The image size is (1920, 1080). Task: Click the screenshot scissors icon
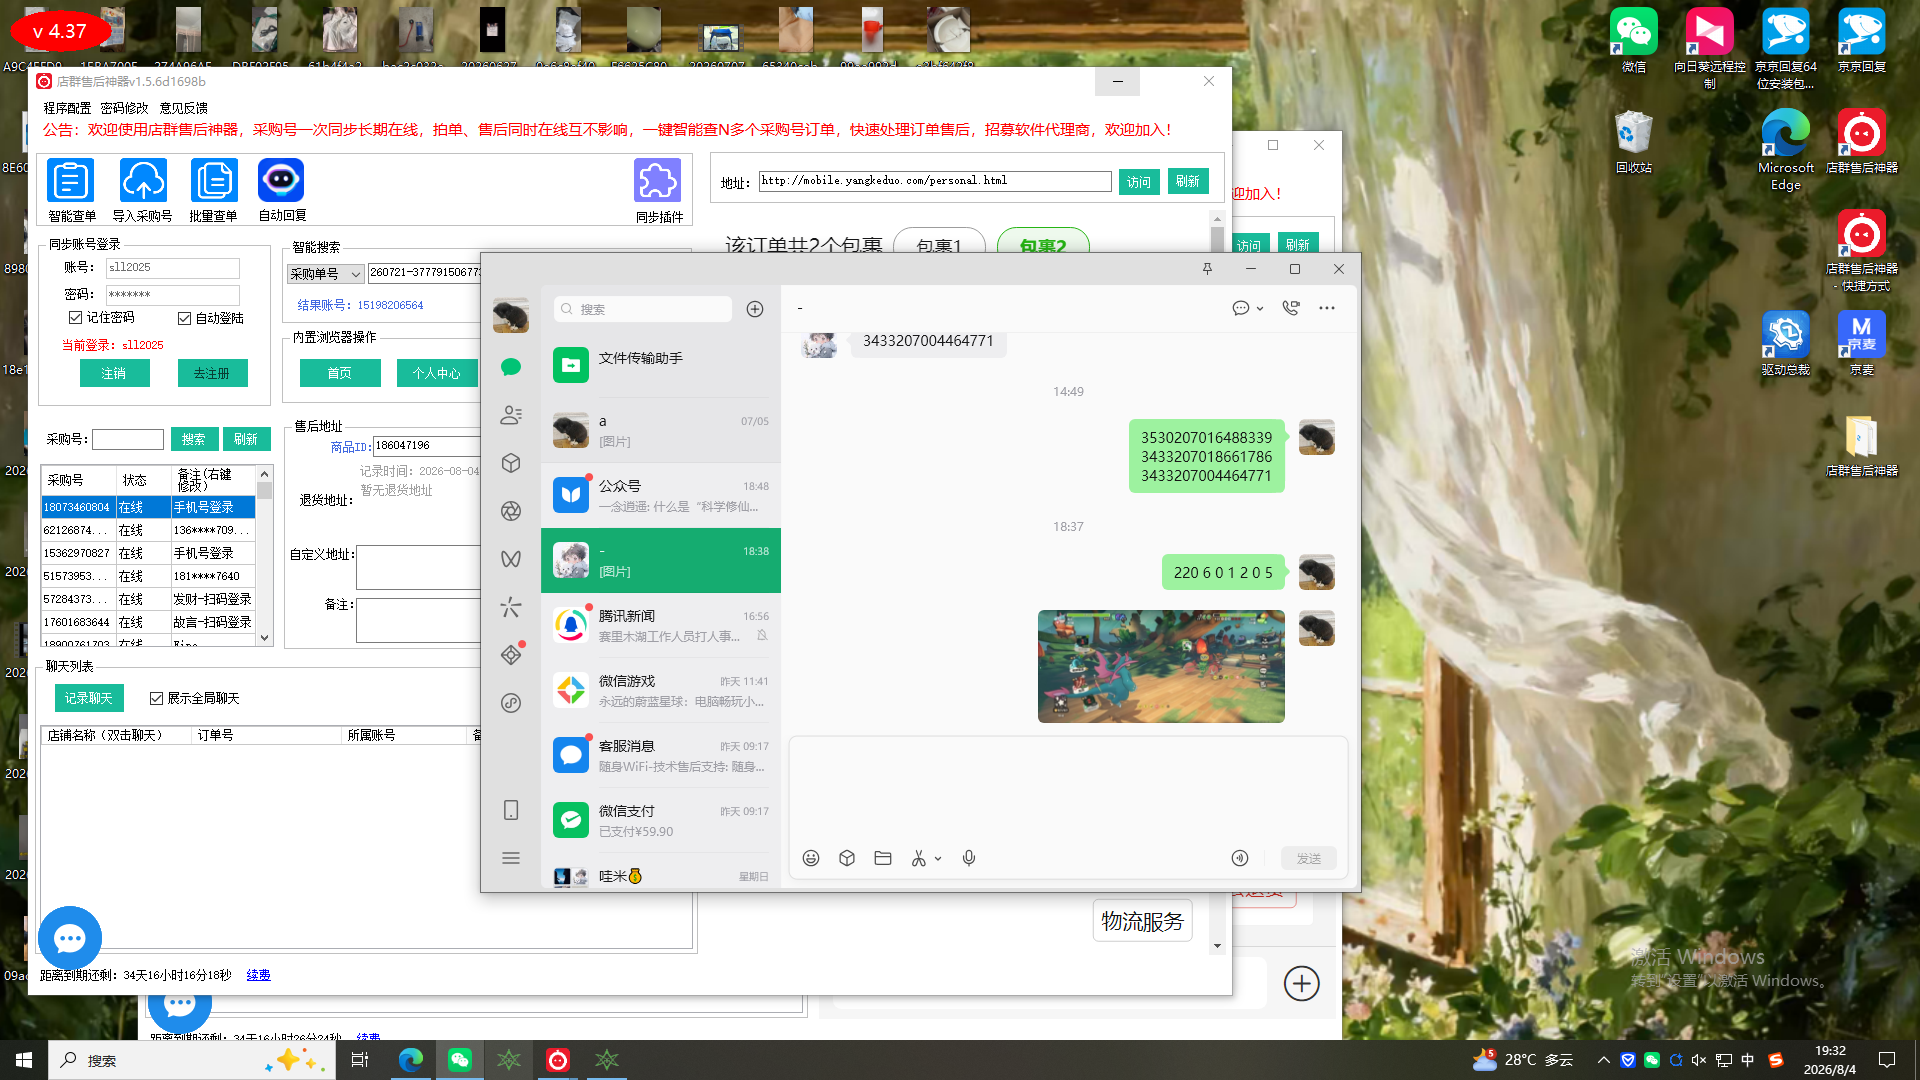[919, 858]
